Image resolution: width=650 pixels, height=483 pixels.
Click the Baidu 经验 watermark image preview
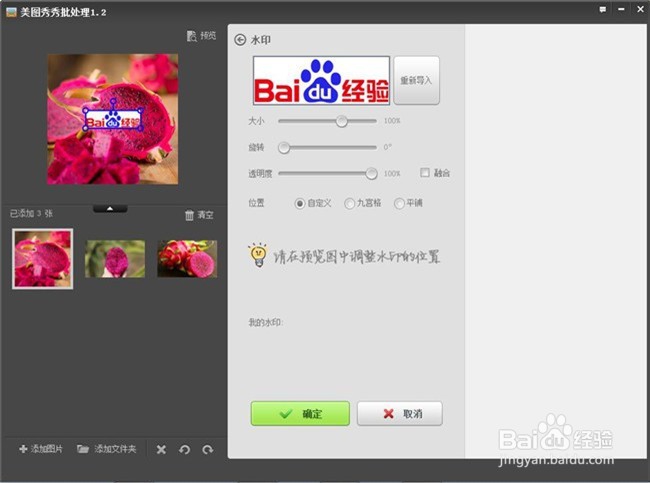[321, 80]
